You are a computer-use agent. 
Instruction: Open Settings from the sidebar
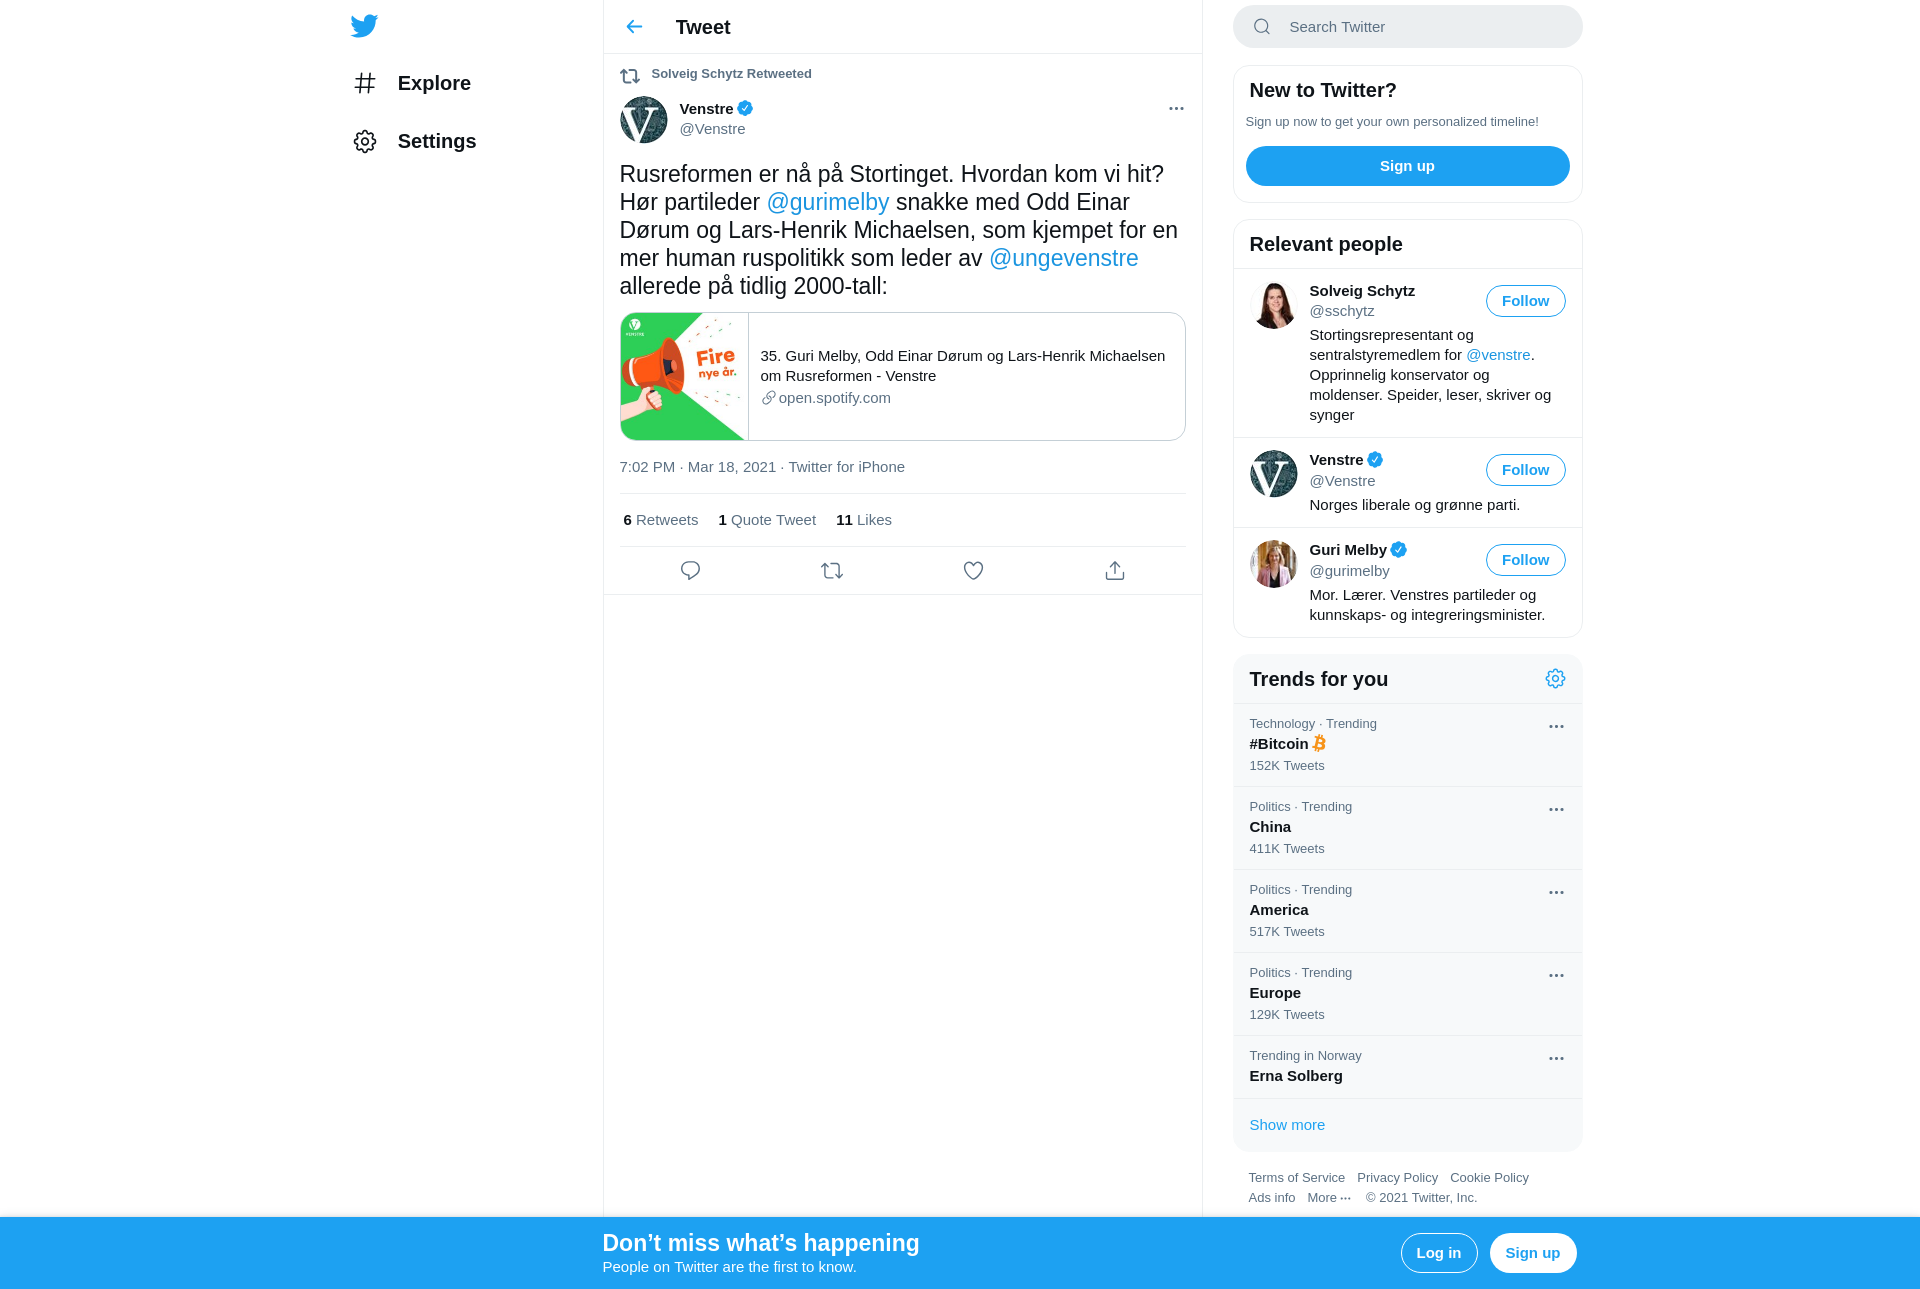[x=415, y=141]
